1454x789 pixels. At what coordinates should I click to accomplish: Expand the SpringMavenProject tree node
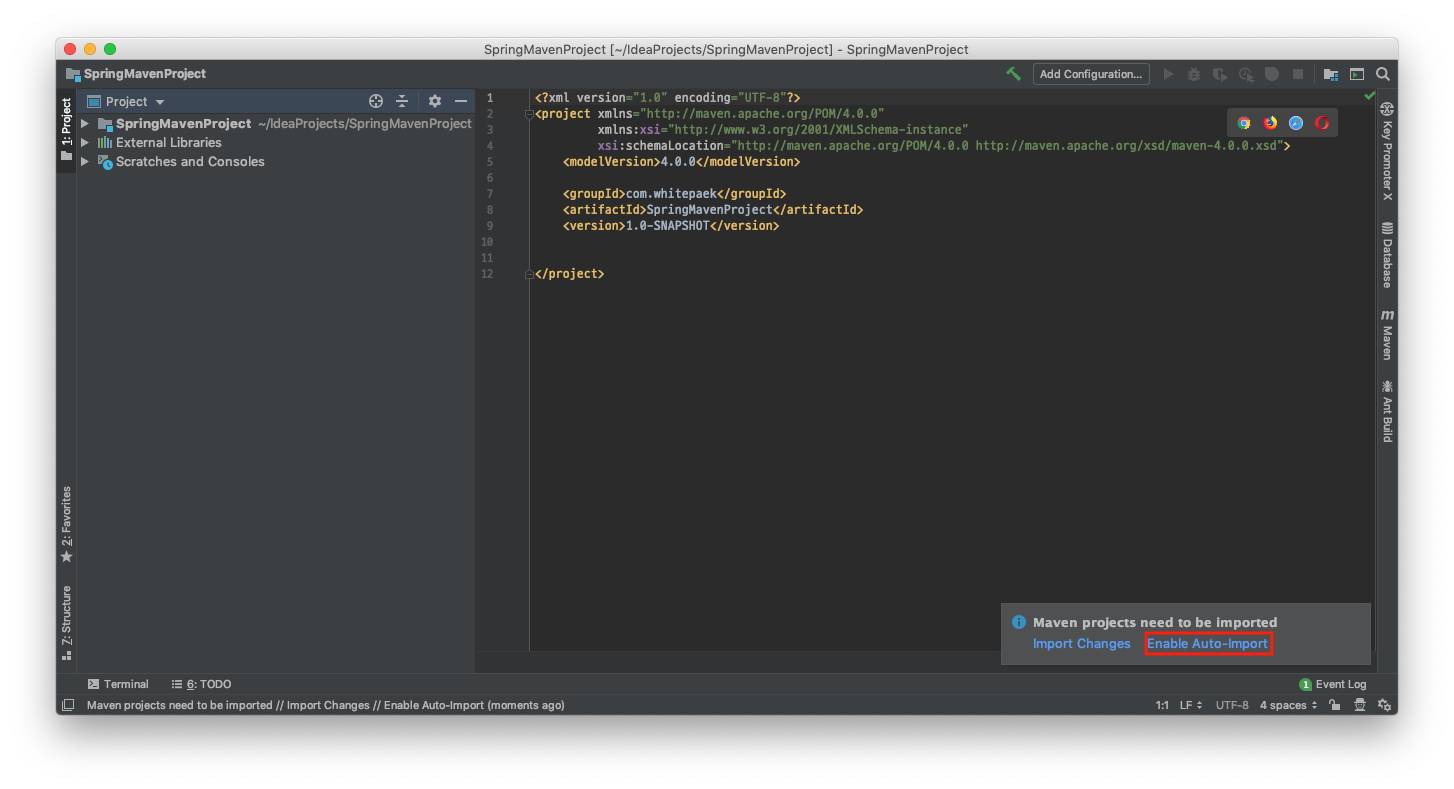85,124
